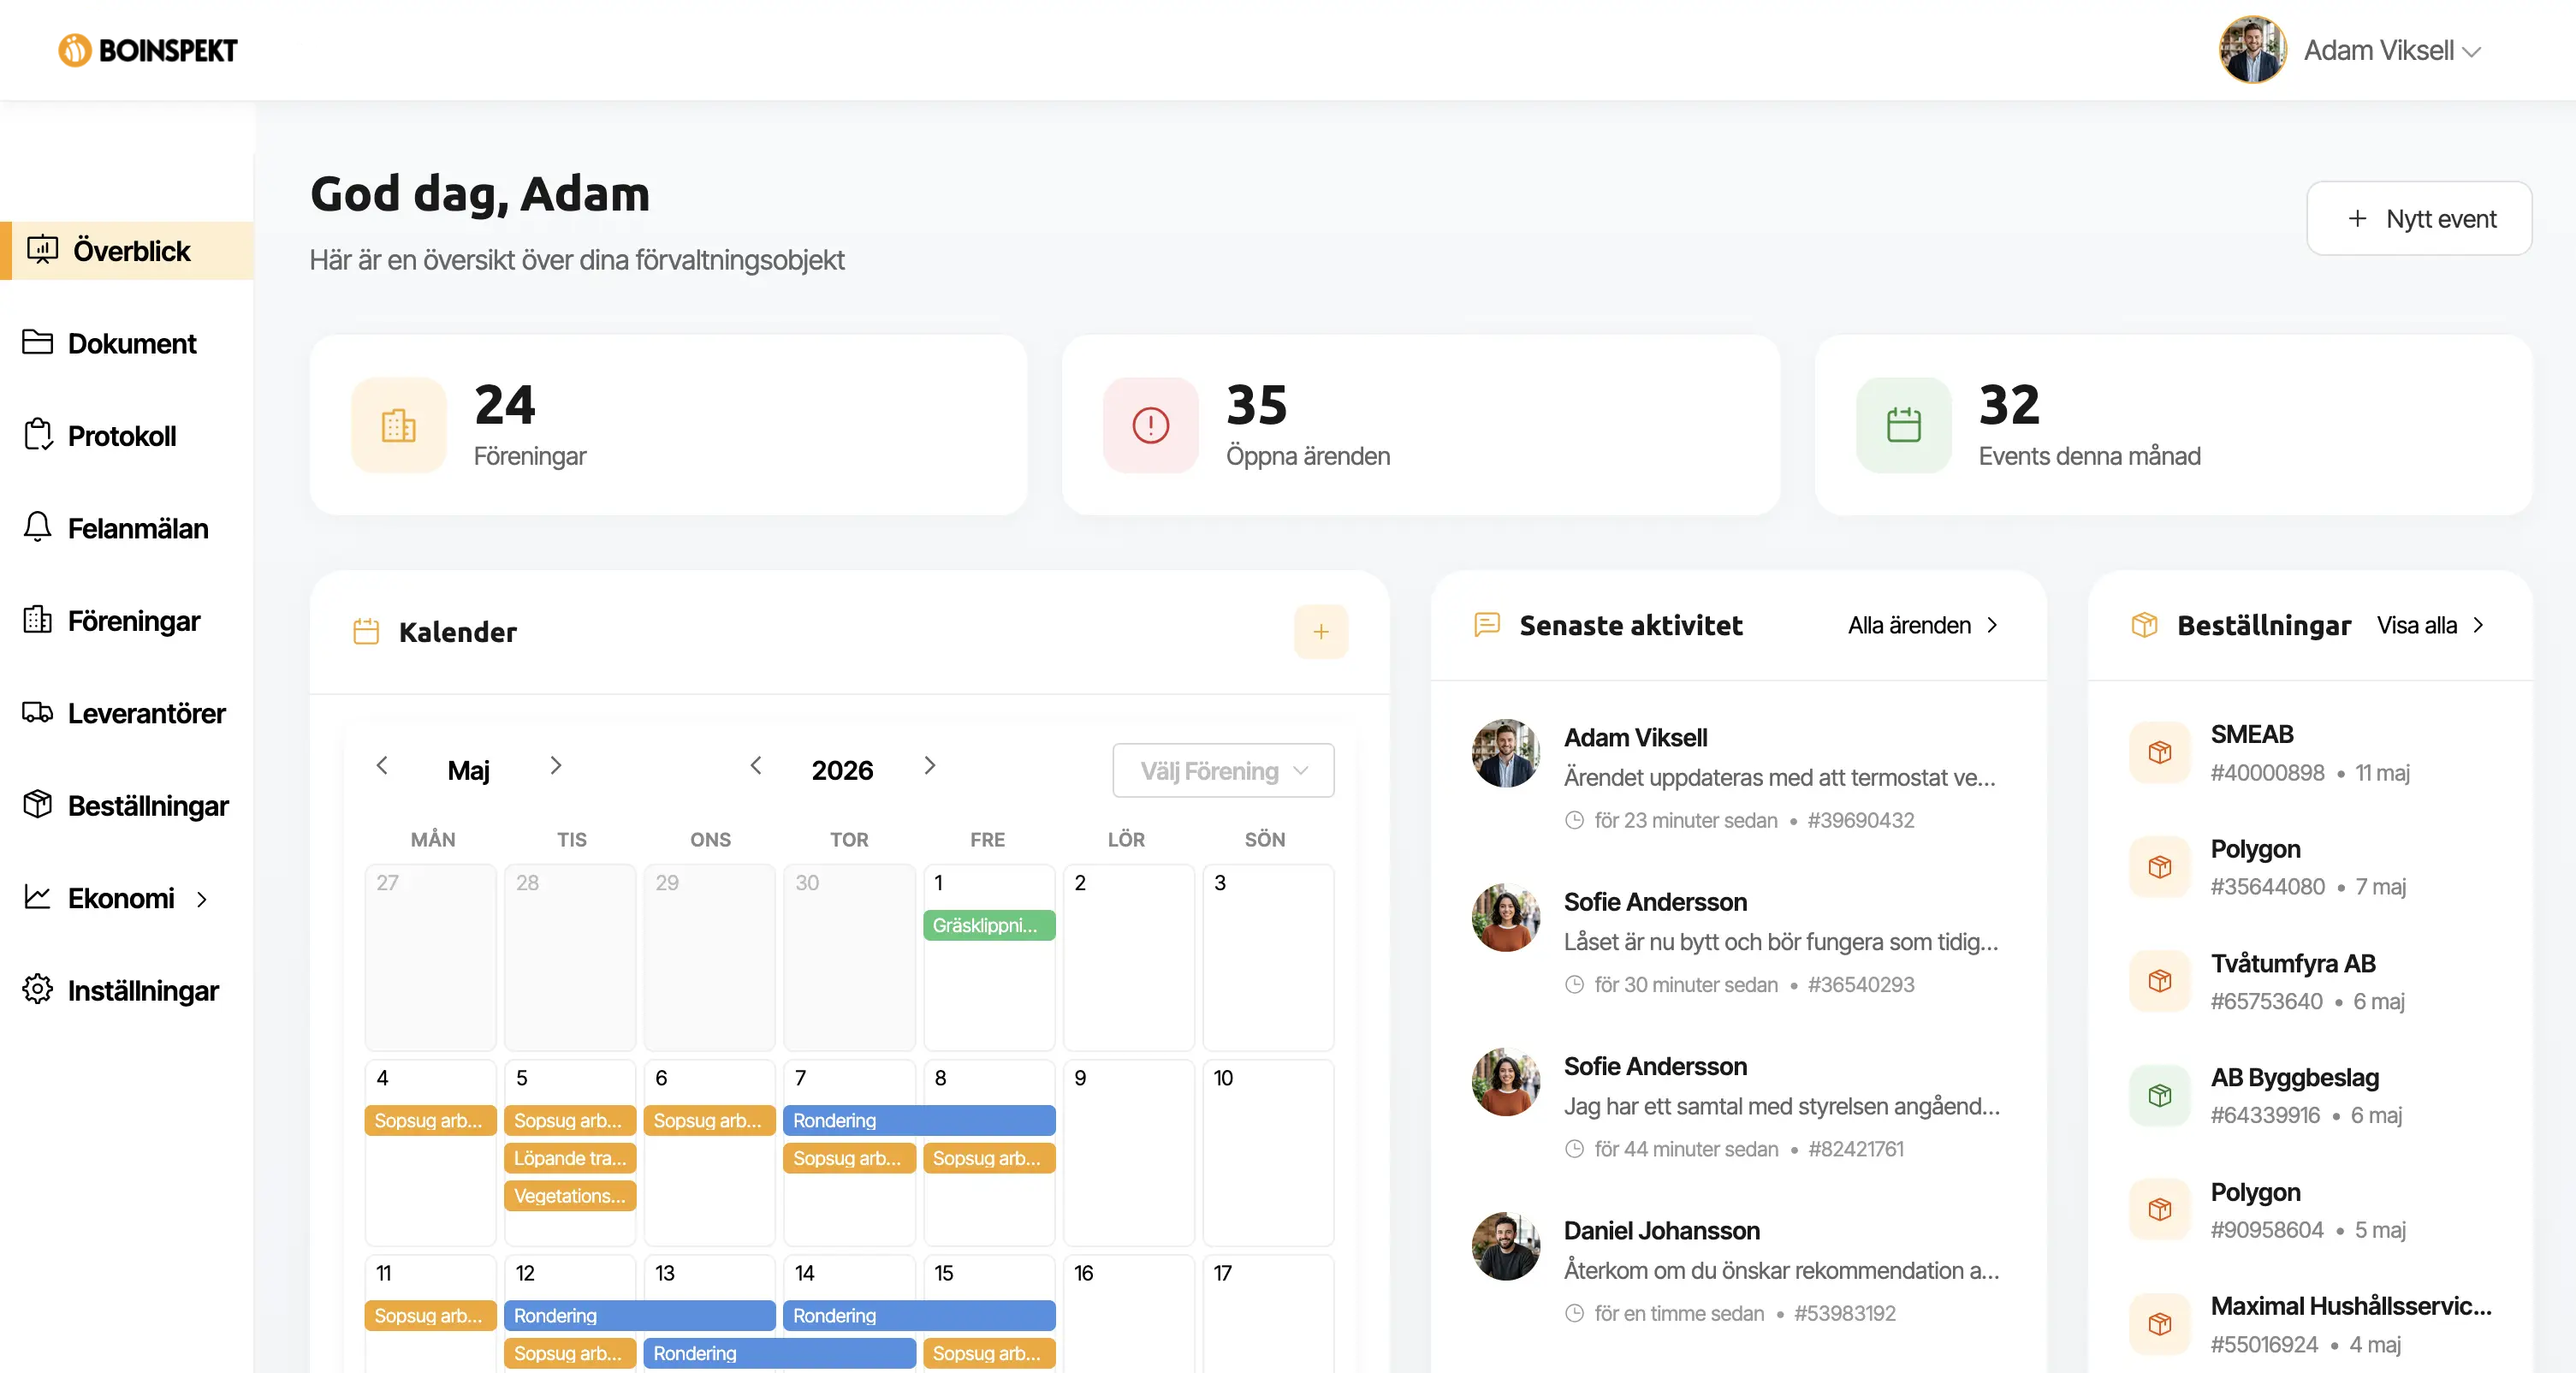Go to previous year before 2026
The width and height of the screenshot is (2576, 1373).
click(756, 766)
